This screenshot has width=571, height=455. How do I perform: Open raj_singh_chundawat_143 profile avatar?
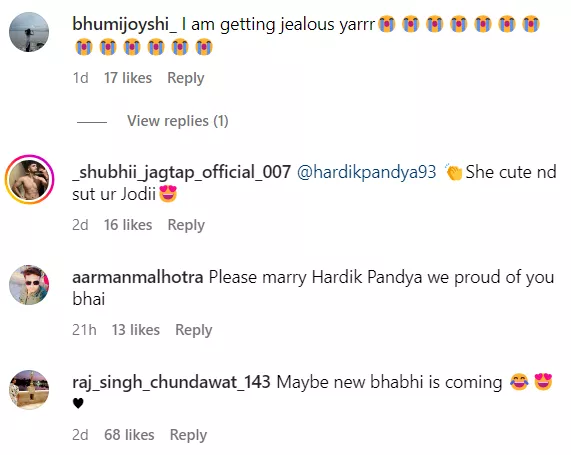point(29,389)
